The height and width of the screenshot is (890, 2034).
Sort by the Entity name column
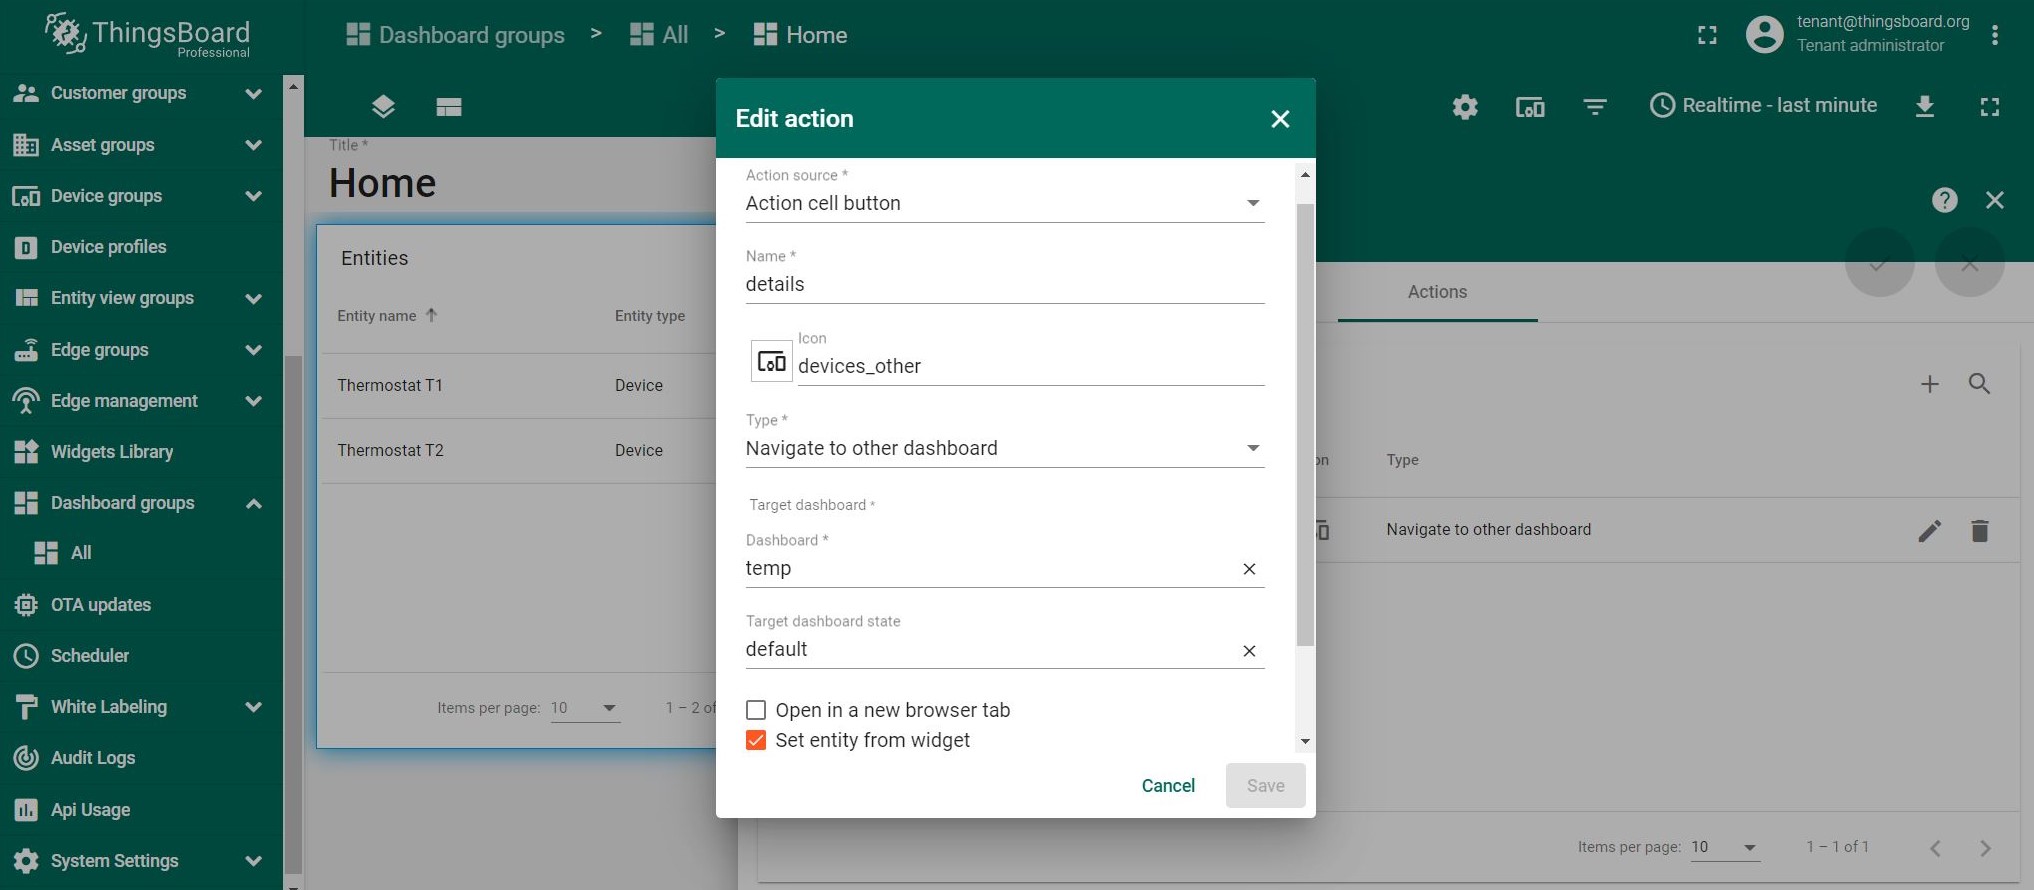(x=388, y=316)
